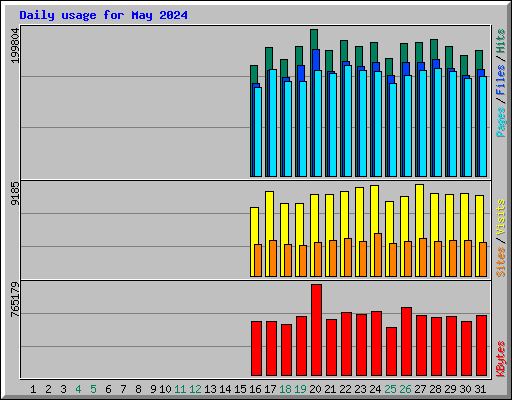The height and width of the screenshot is (400, 512).
Task: Select the yellow Visits bar for day 27
Action: (418, 211)
